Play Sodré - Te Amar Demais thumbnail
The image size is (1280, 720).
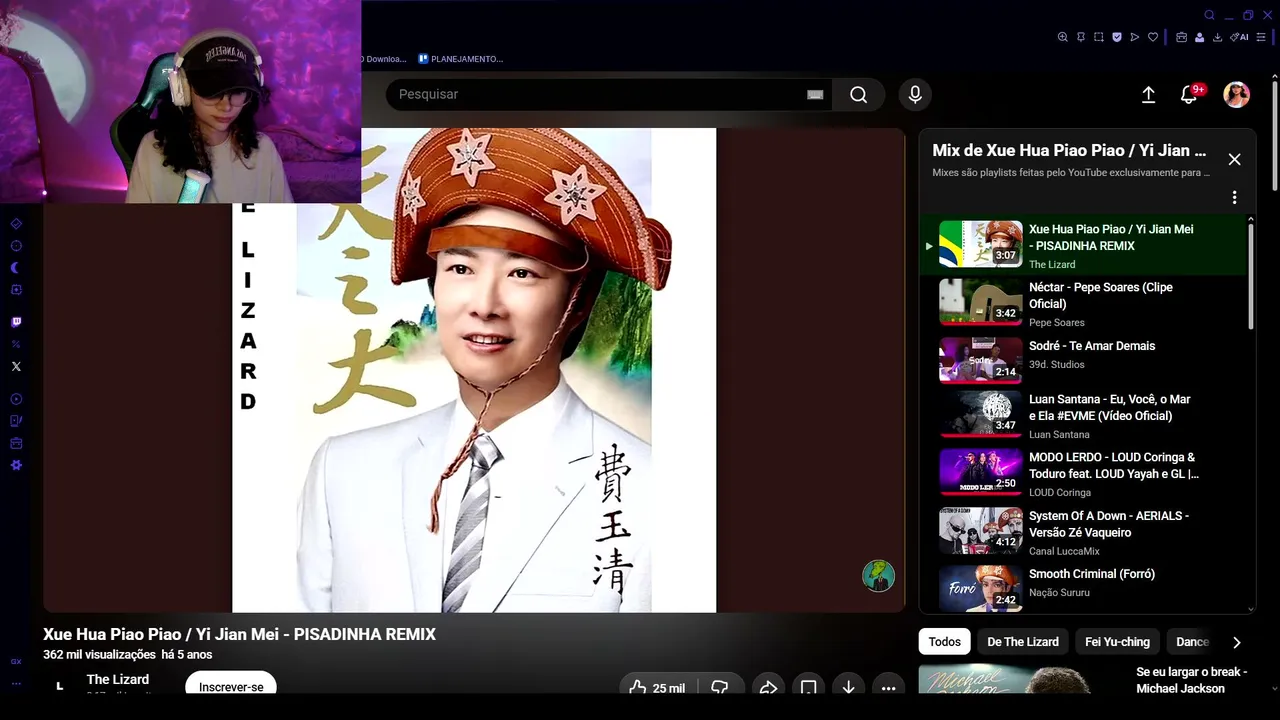pyautogui.click(x=980, y=360)
